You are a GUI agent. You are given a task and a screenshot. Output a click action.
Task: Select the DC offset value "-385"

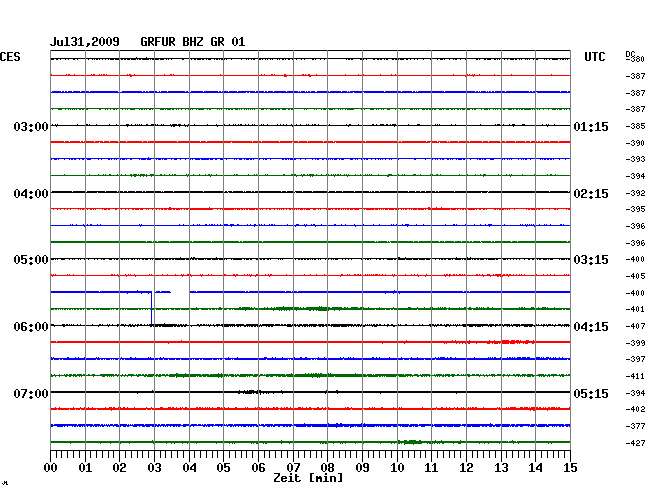[x=635, y=126]
